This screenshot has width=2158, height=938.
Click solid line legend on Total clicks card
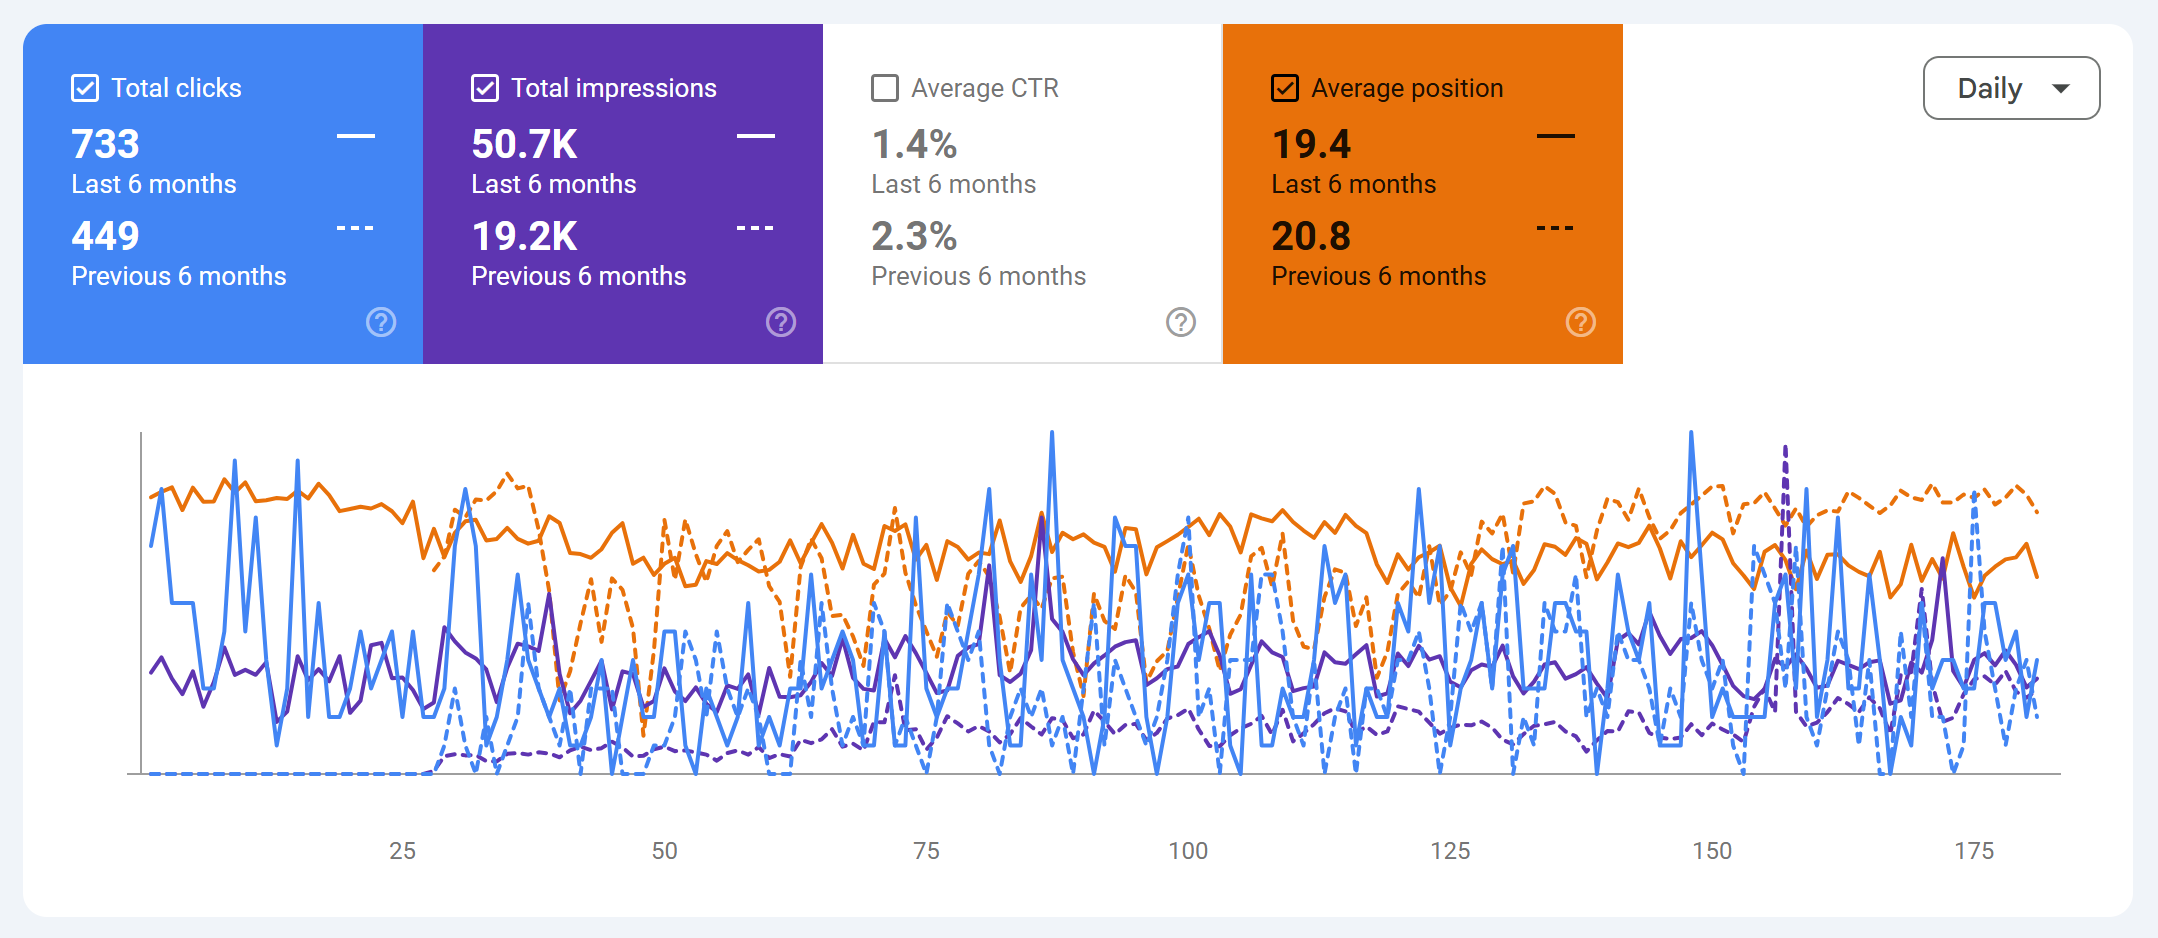[356, 136]
